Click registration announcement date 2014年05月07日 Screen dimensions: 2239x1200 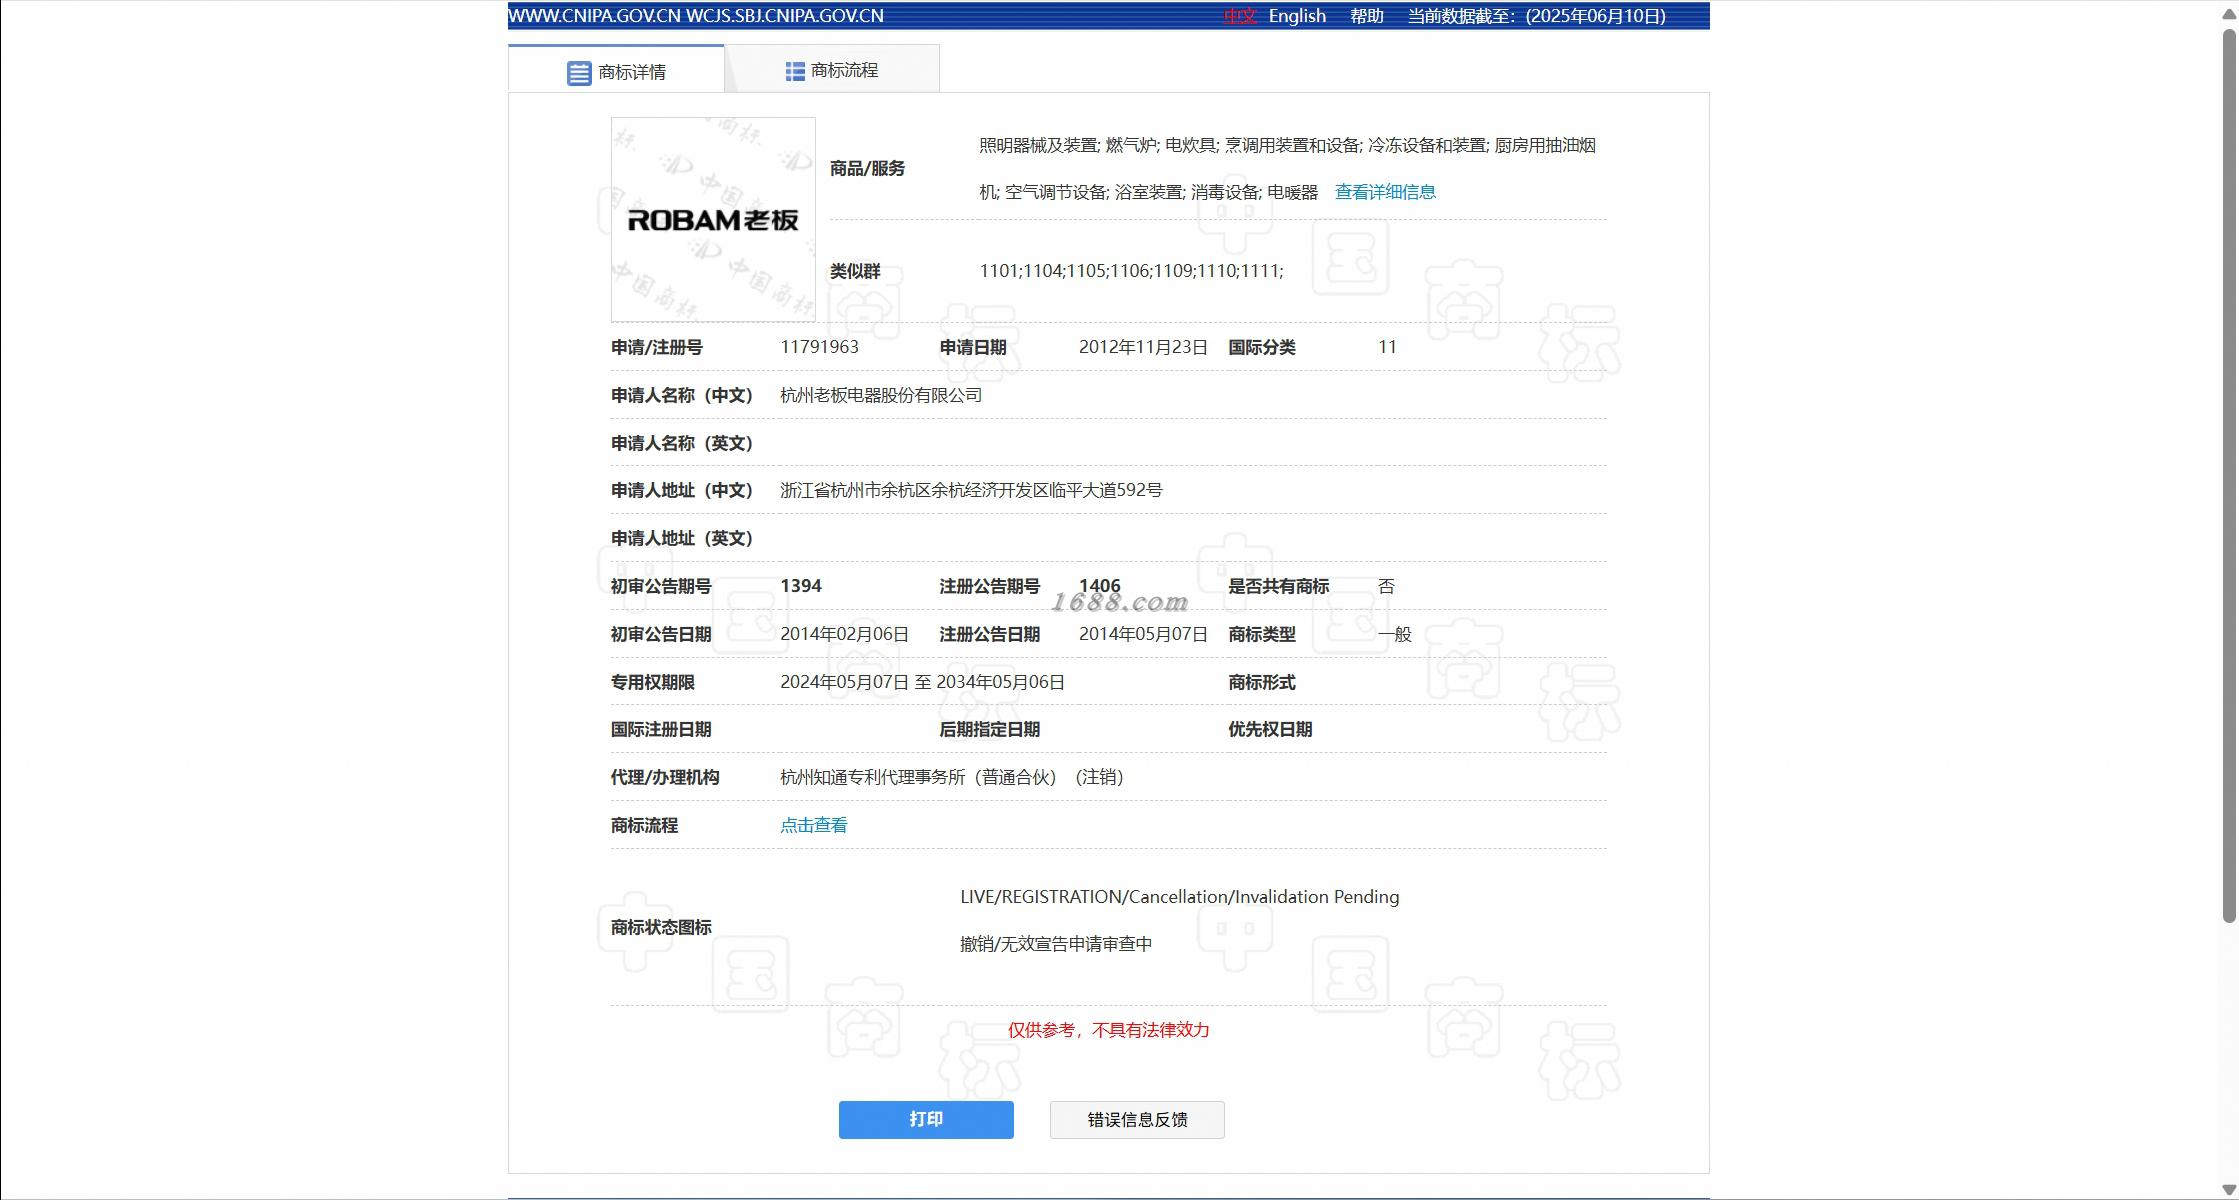pos(1143,634)
